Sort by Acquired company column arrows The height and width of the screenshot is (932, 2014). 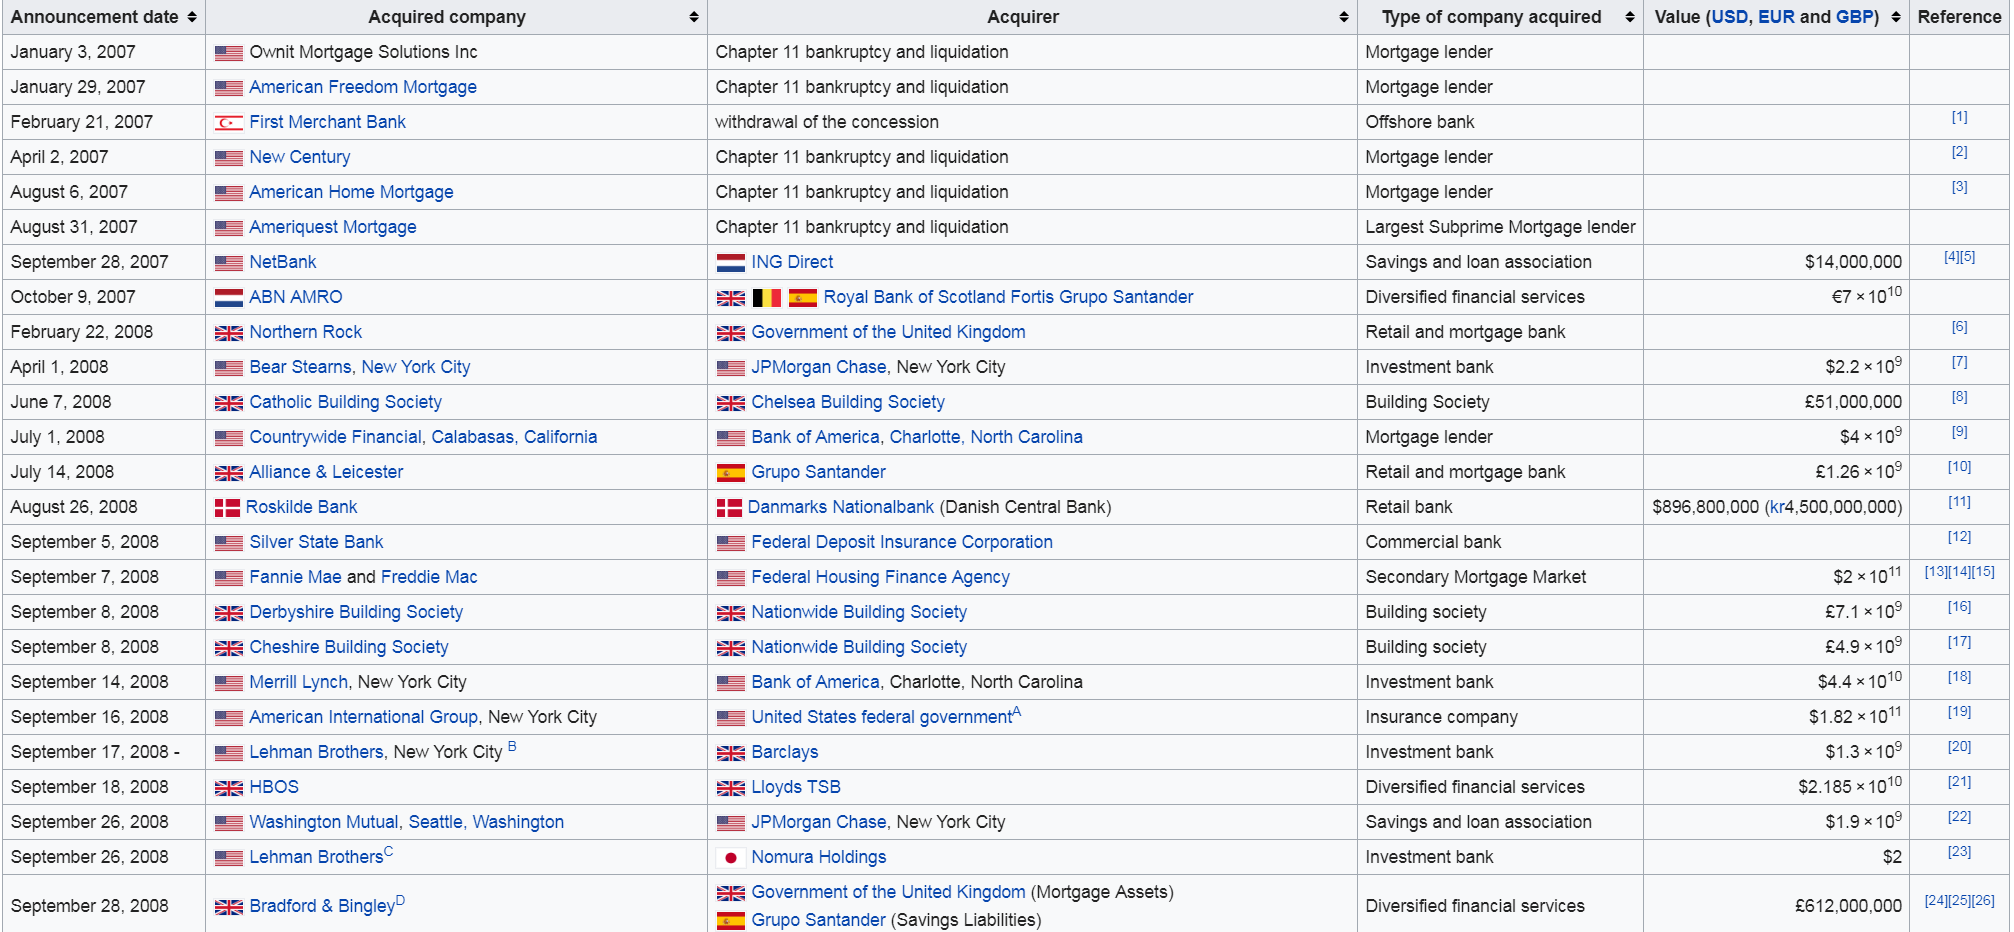(x=694, y=17)
